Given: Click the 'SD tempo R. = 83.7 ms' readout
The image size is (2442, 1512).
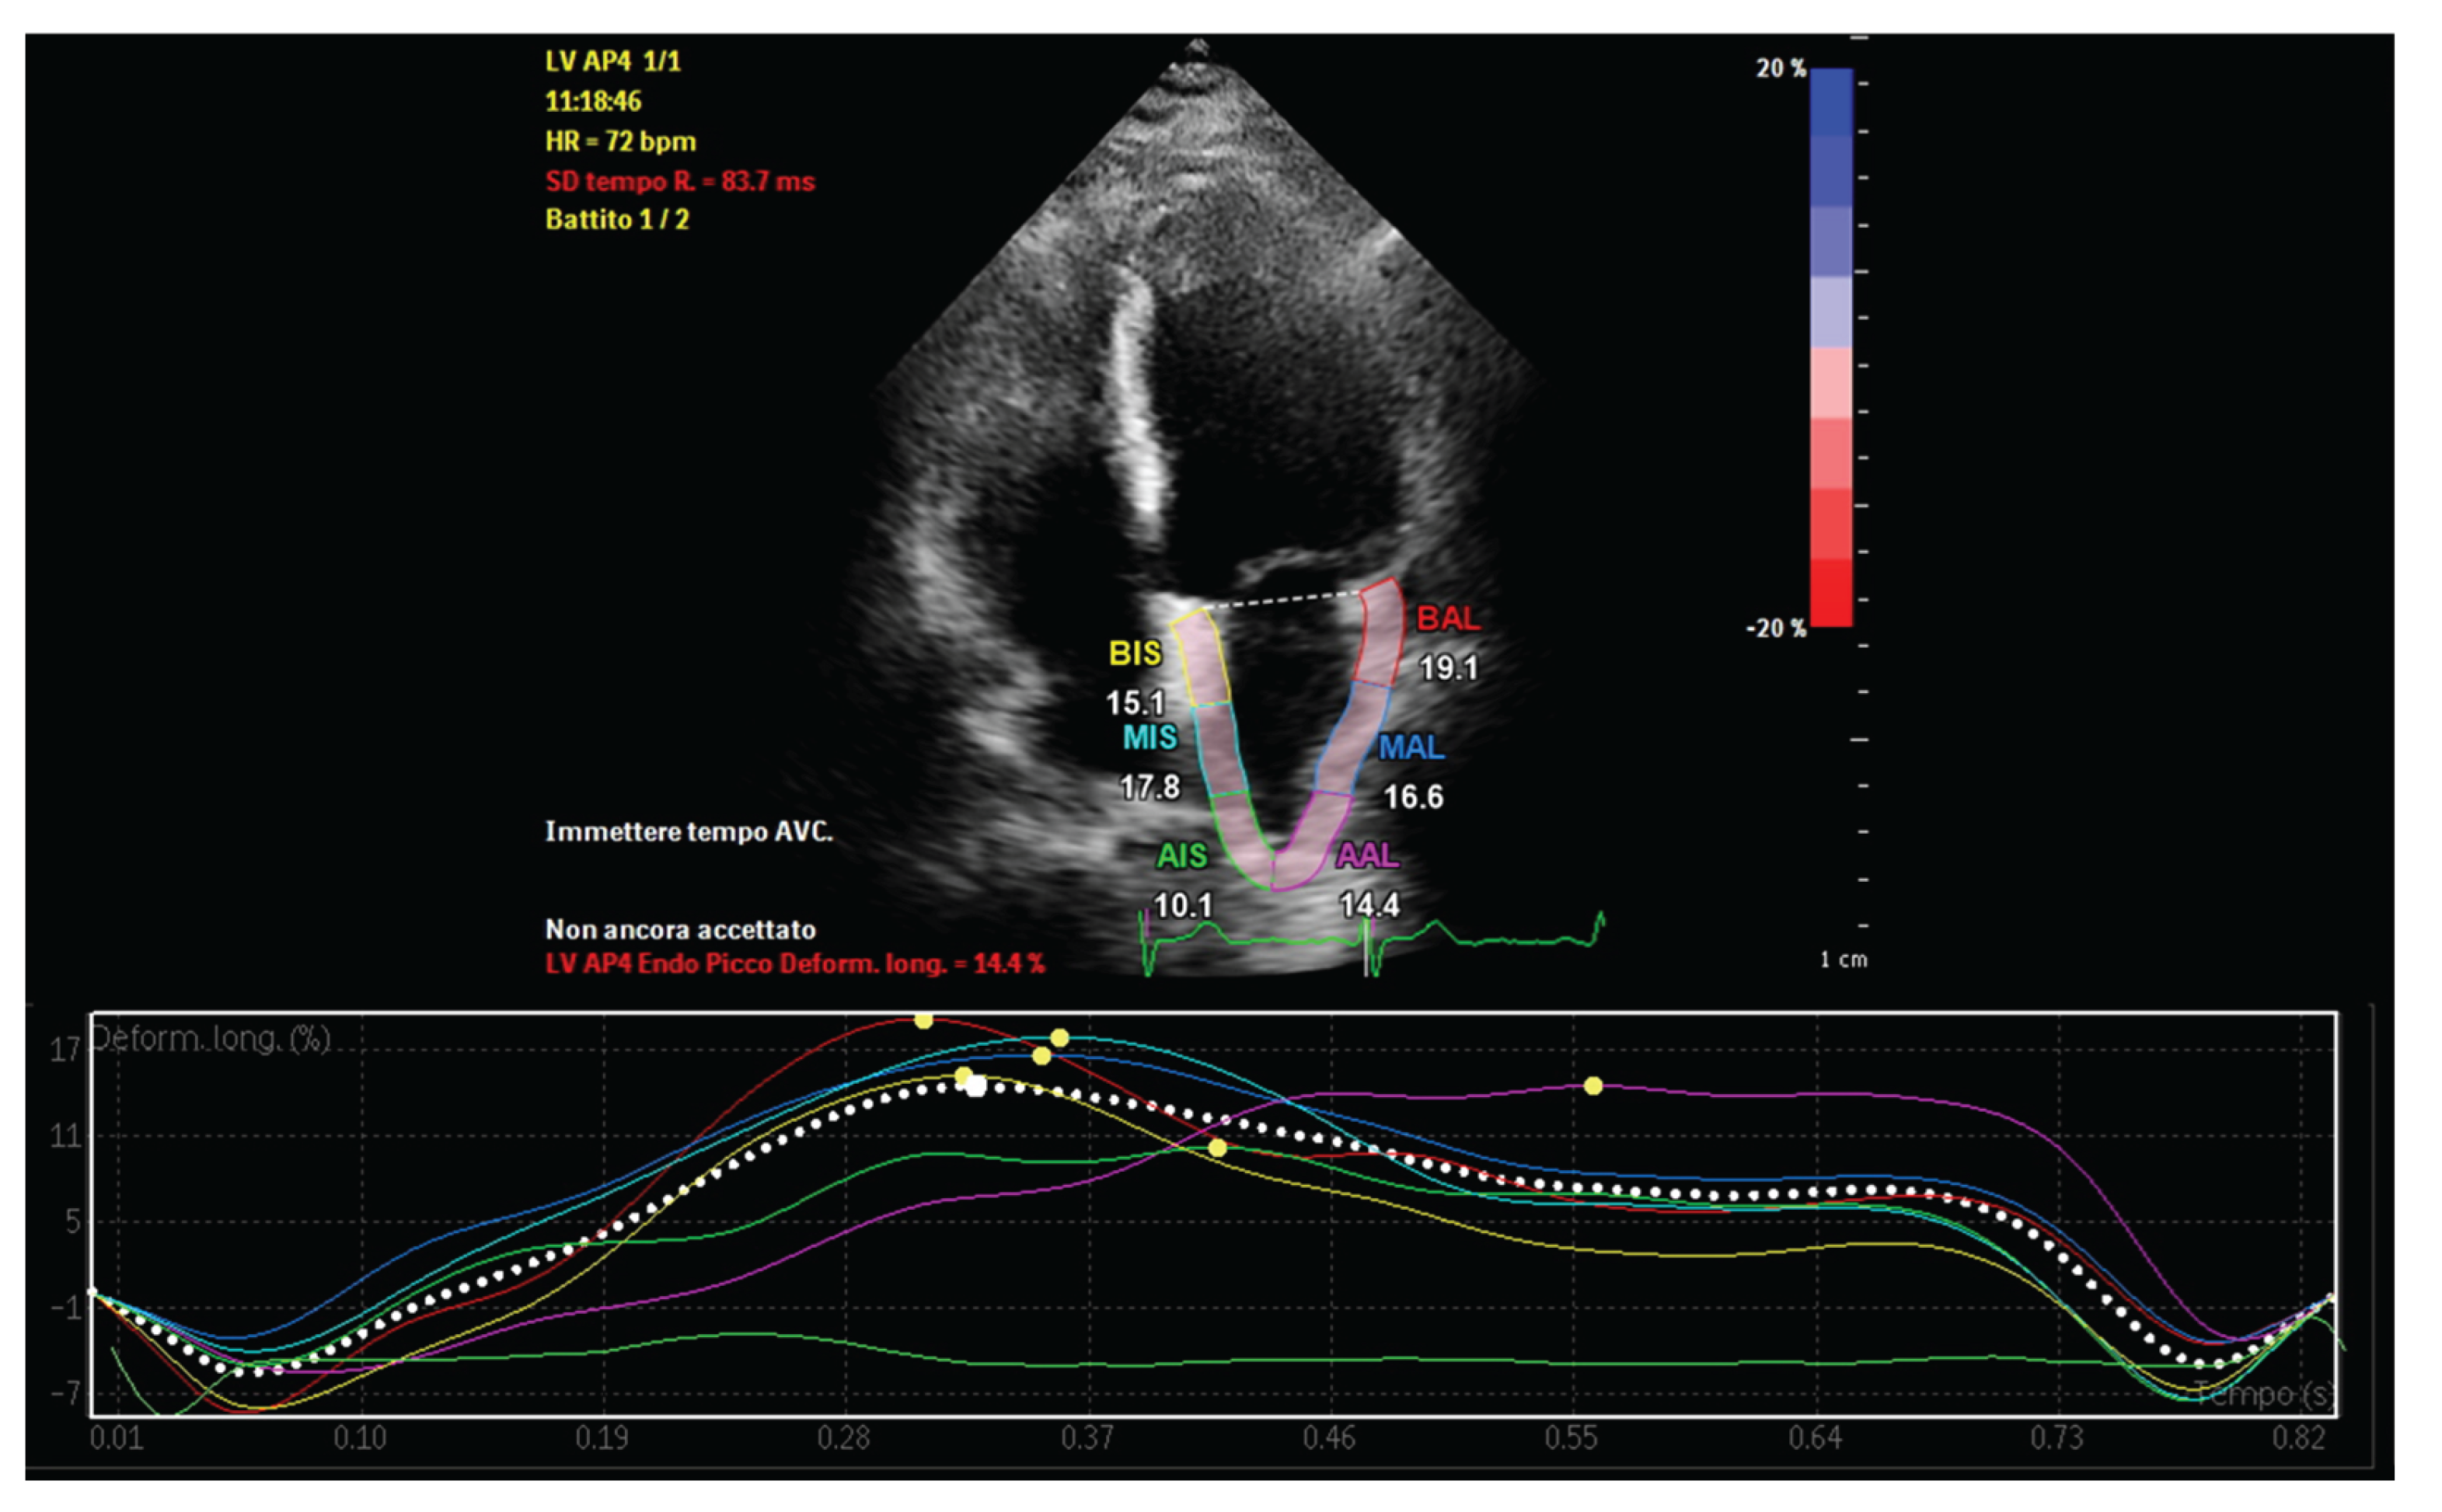Looking at the screenshot, I should tap(679, 181).
